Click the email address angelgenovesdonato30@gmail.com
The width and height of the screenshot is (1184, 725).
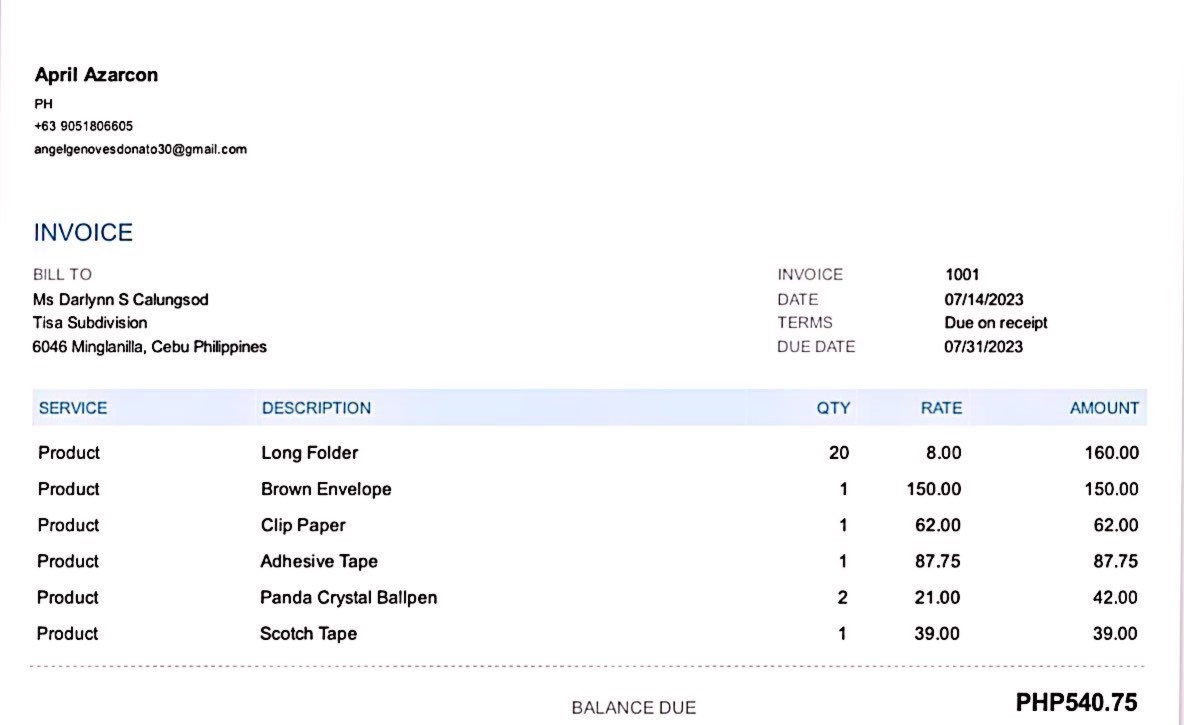pyautogui.click(x=140, y=149)
